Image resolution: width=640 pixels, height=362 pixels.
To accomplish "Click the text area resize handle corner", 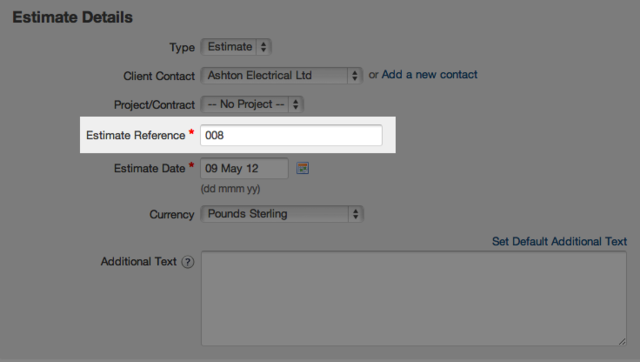I will click(622, 342).
